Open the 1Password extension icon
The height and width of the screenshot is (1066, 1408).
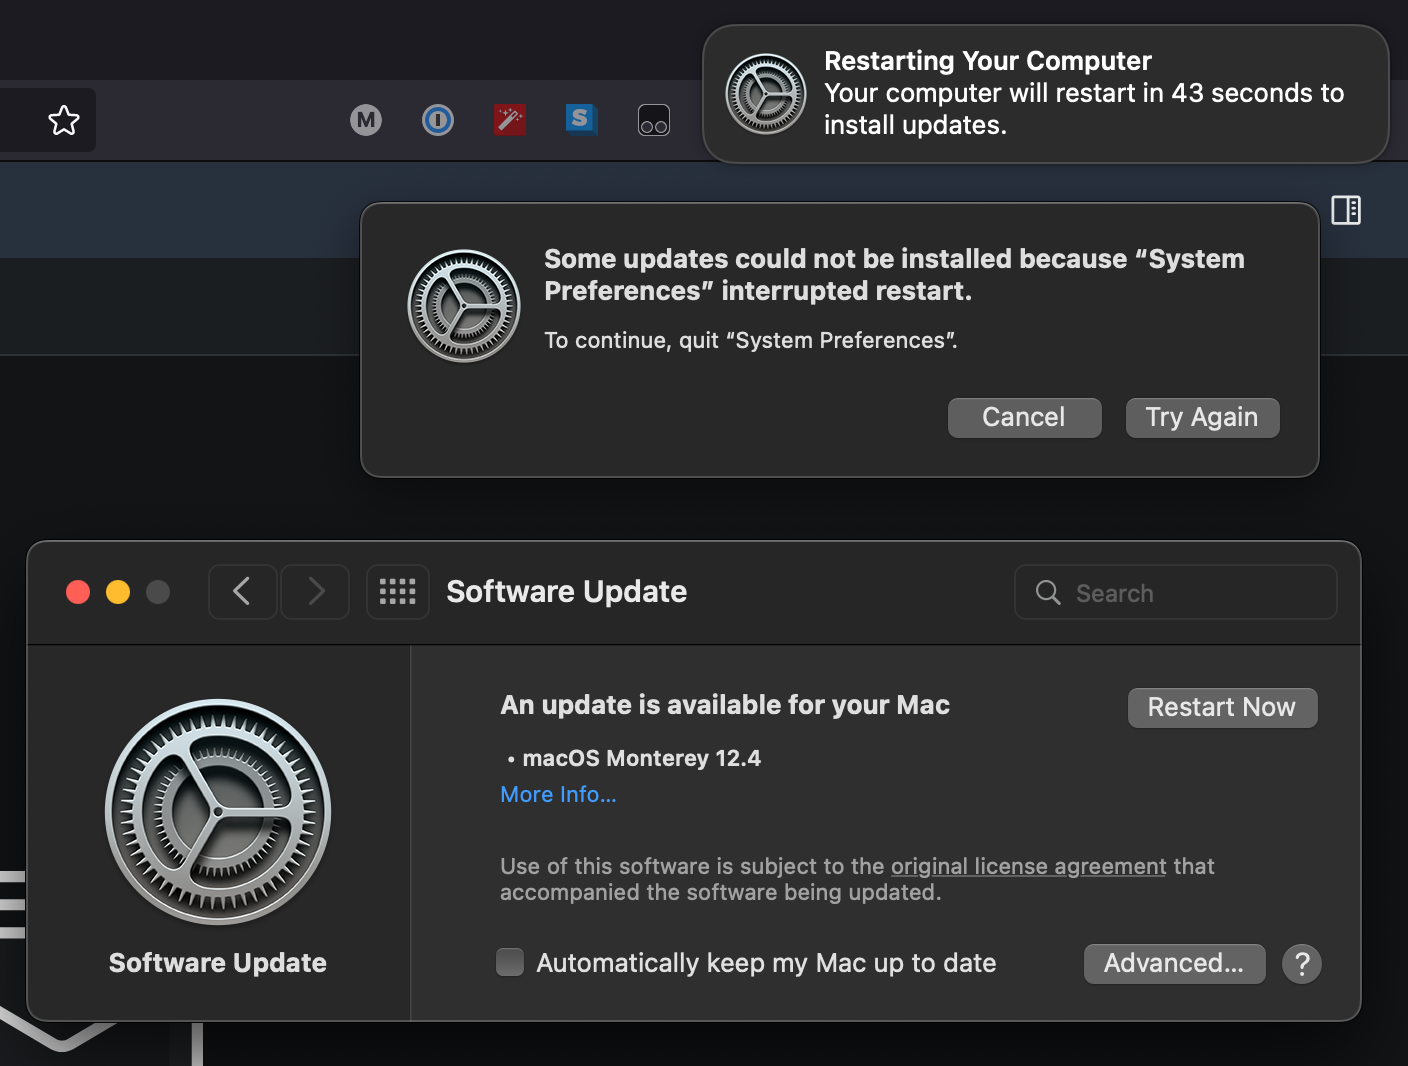(x=438, y=121)
